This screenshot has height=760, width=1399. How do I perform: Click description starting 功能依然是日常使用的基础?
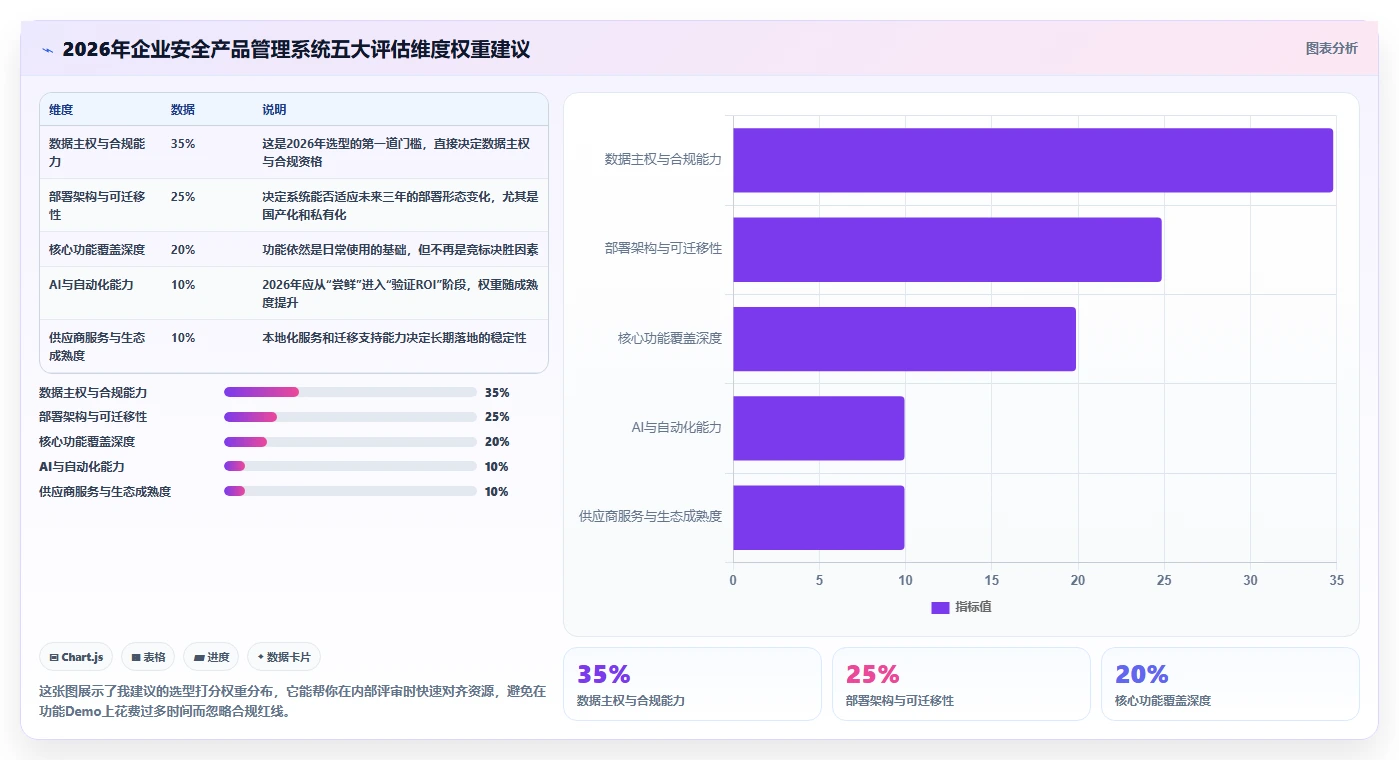point(400,250)
